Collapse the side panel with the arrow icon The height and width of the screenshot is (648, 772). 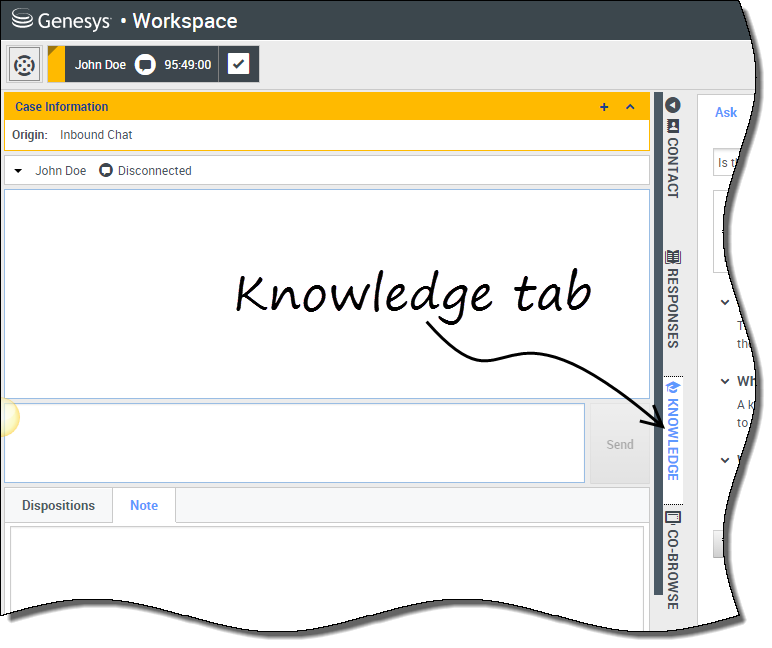[673, 105]
